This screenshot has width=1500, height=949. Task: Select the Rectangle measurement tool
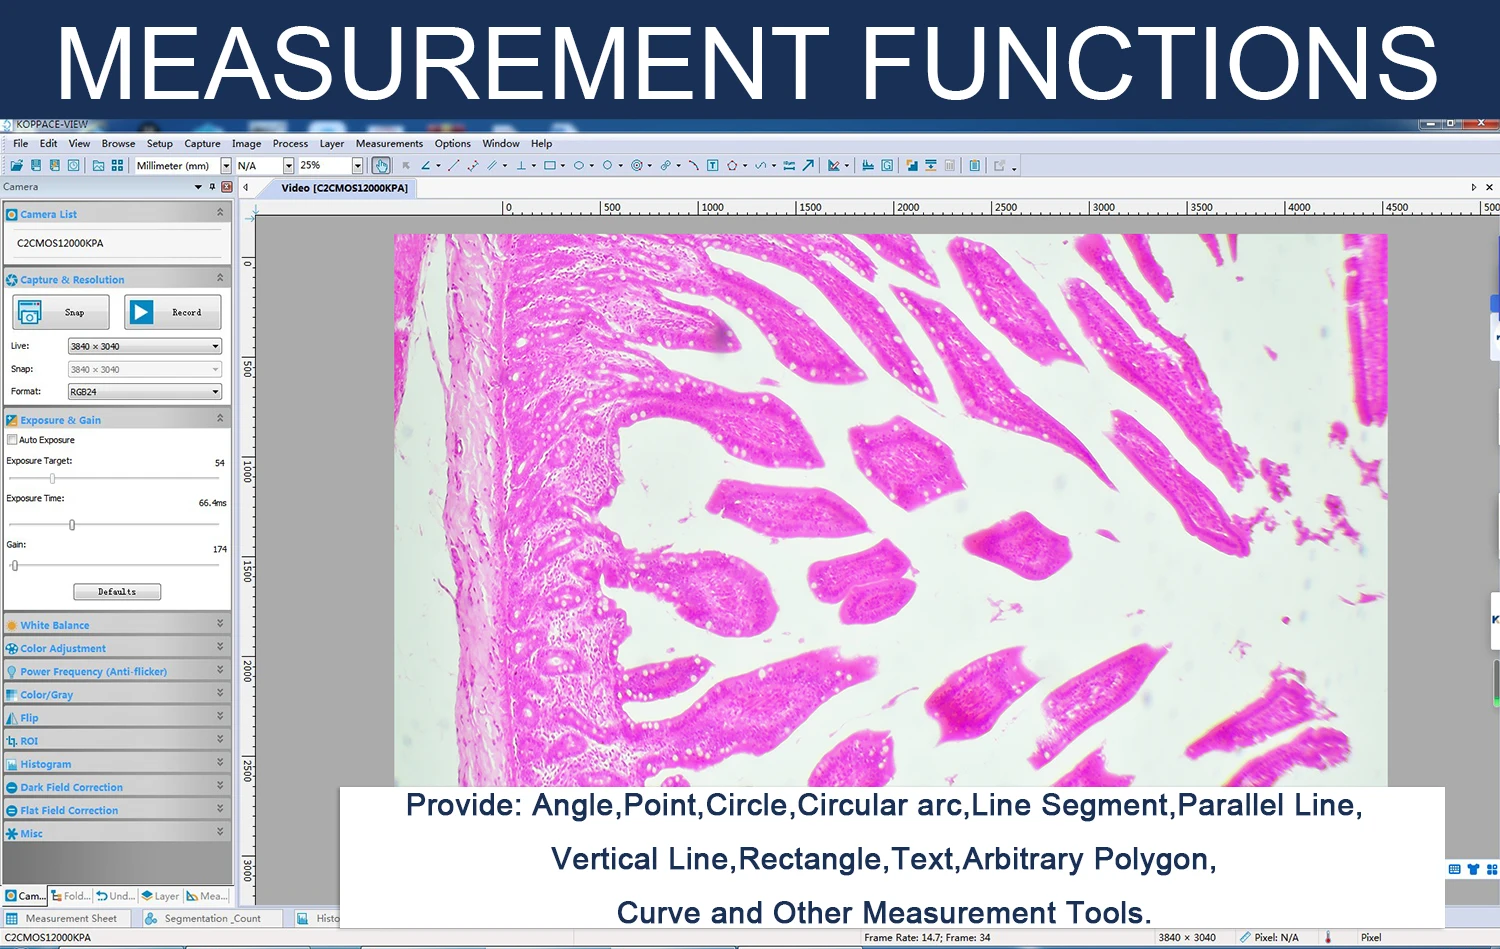click(549, 166)
